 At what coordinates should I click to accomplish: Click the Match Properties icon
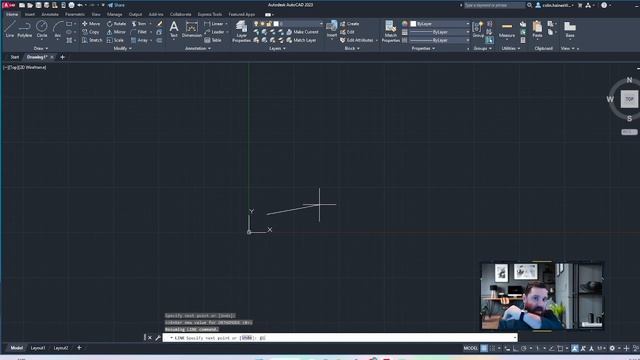391,31
